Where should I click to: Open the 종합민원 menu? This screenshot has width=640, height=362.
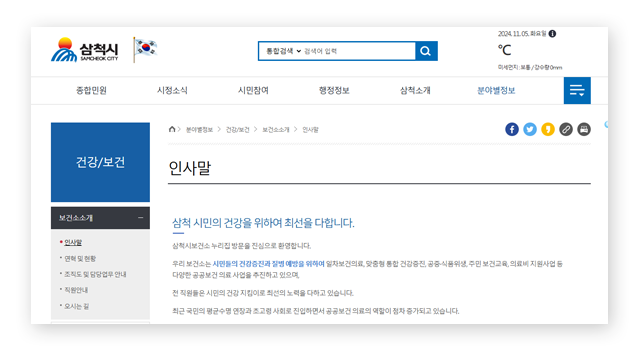[x=91, y=90]
